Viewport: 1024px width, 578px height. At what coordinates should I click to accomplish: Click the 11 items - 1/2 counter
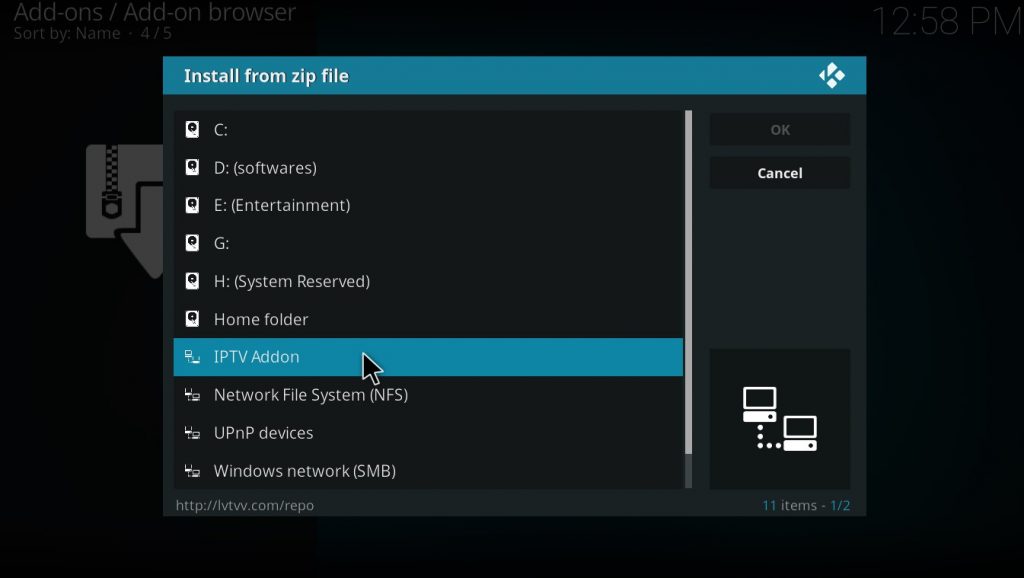(806, 505)
